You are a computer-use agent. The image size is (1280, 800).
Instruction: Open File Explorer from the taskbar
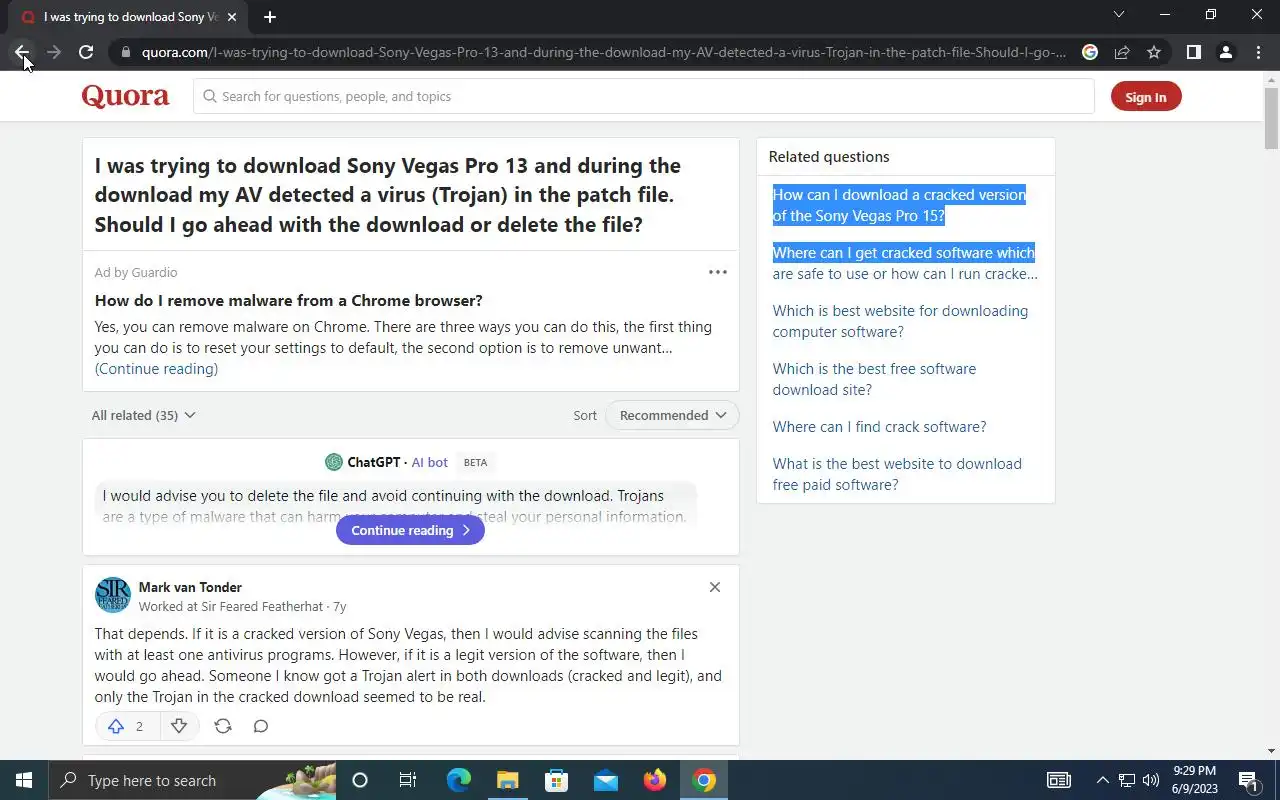[507, 780]
